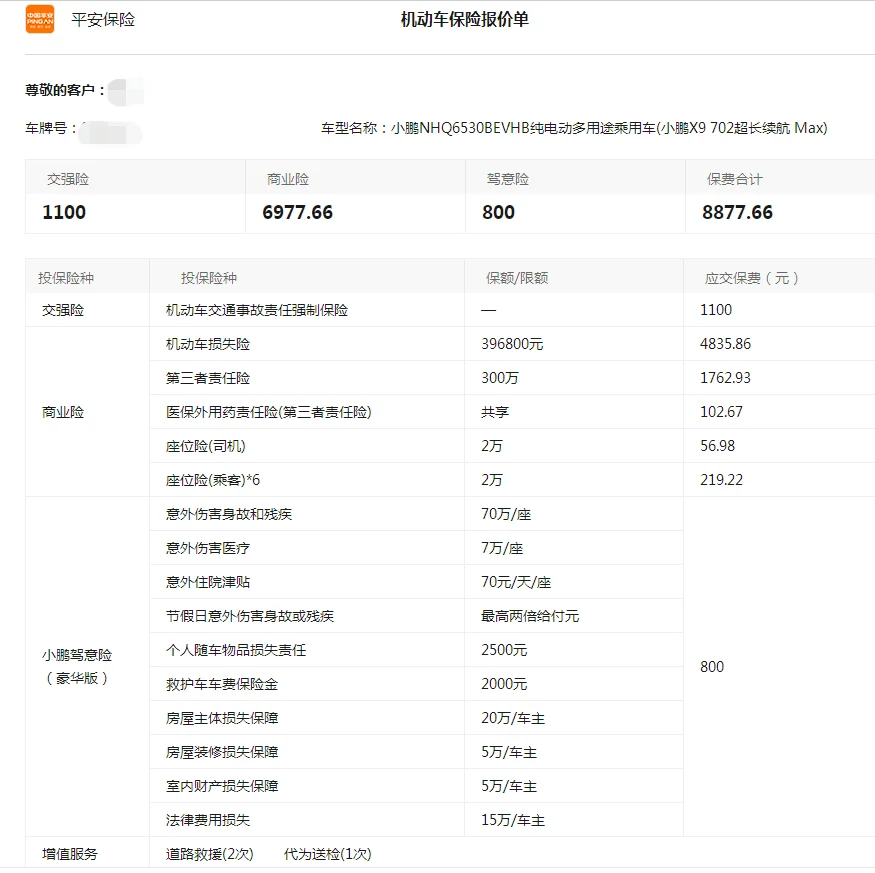This screenshot has width=875, height=873.
Task: Click the 219.22 premium value
Action: click(x=722, y=480)
